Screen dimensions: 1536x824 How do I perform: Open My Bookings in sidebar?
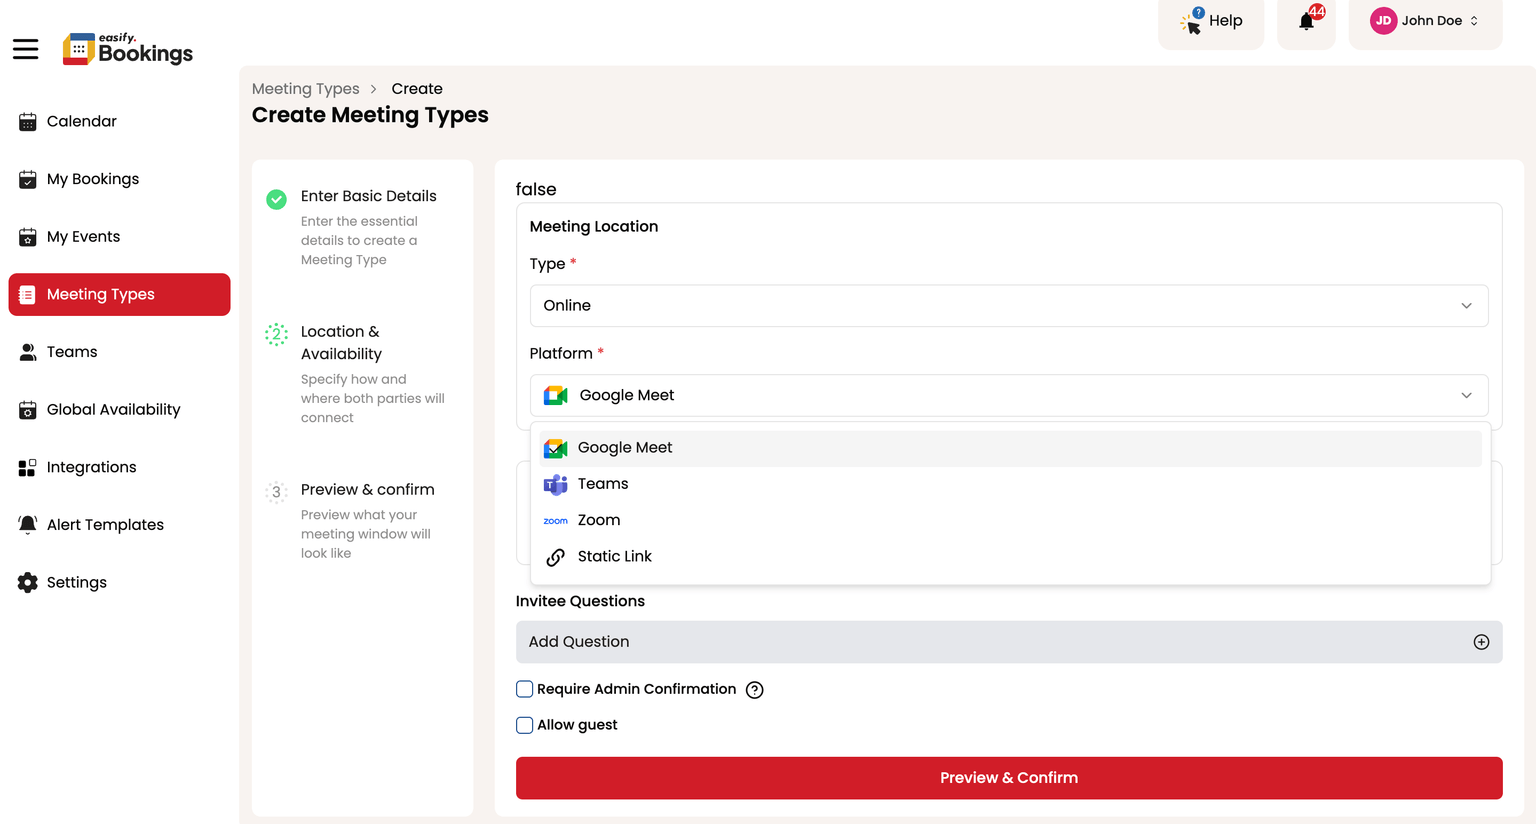pyautogui.click(x=119, y=179)
